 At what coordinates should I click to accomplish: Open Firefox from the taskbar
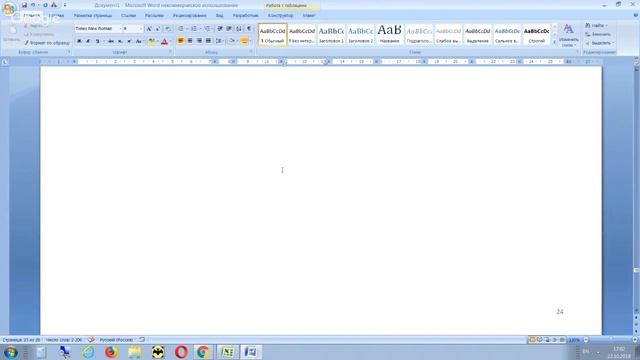click(111, 352)
